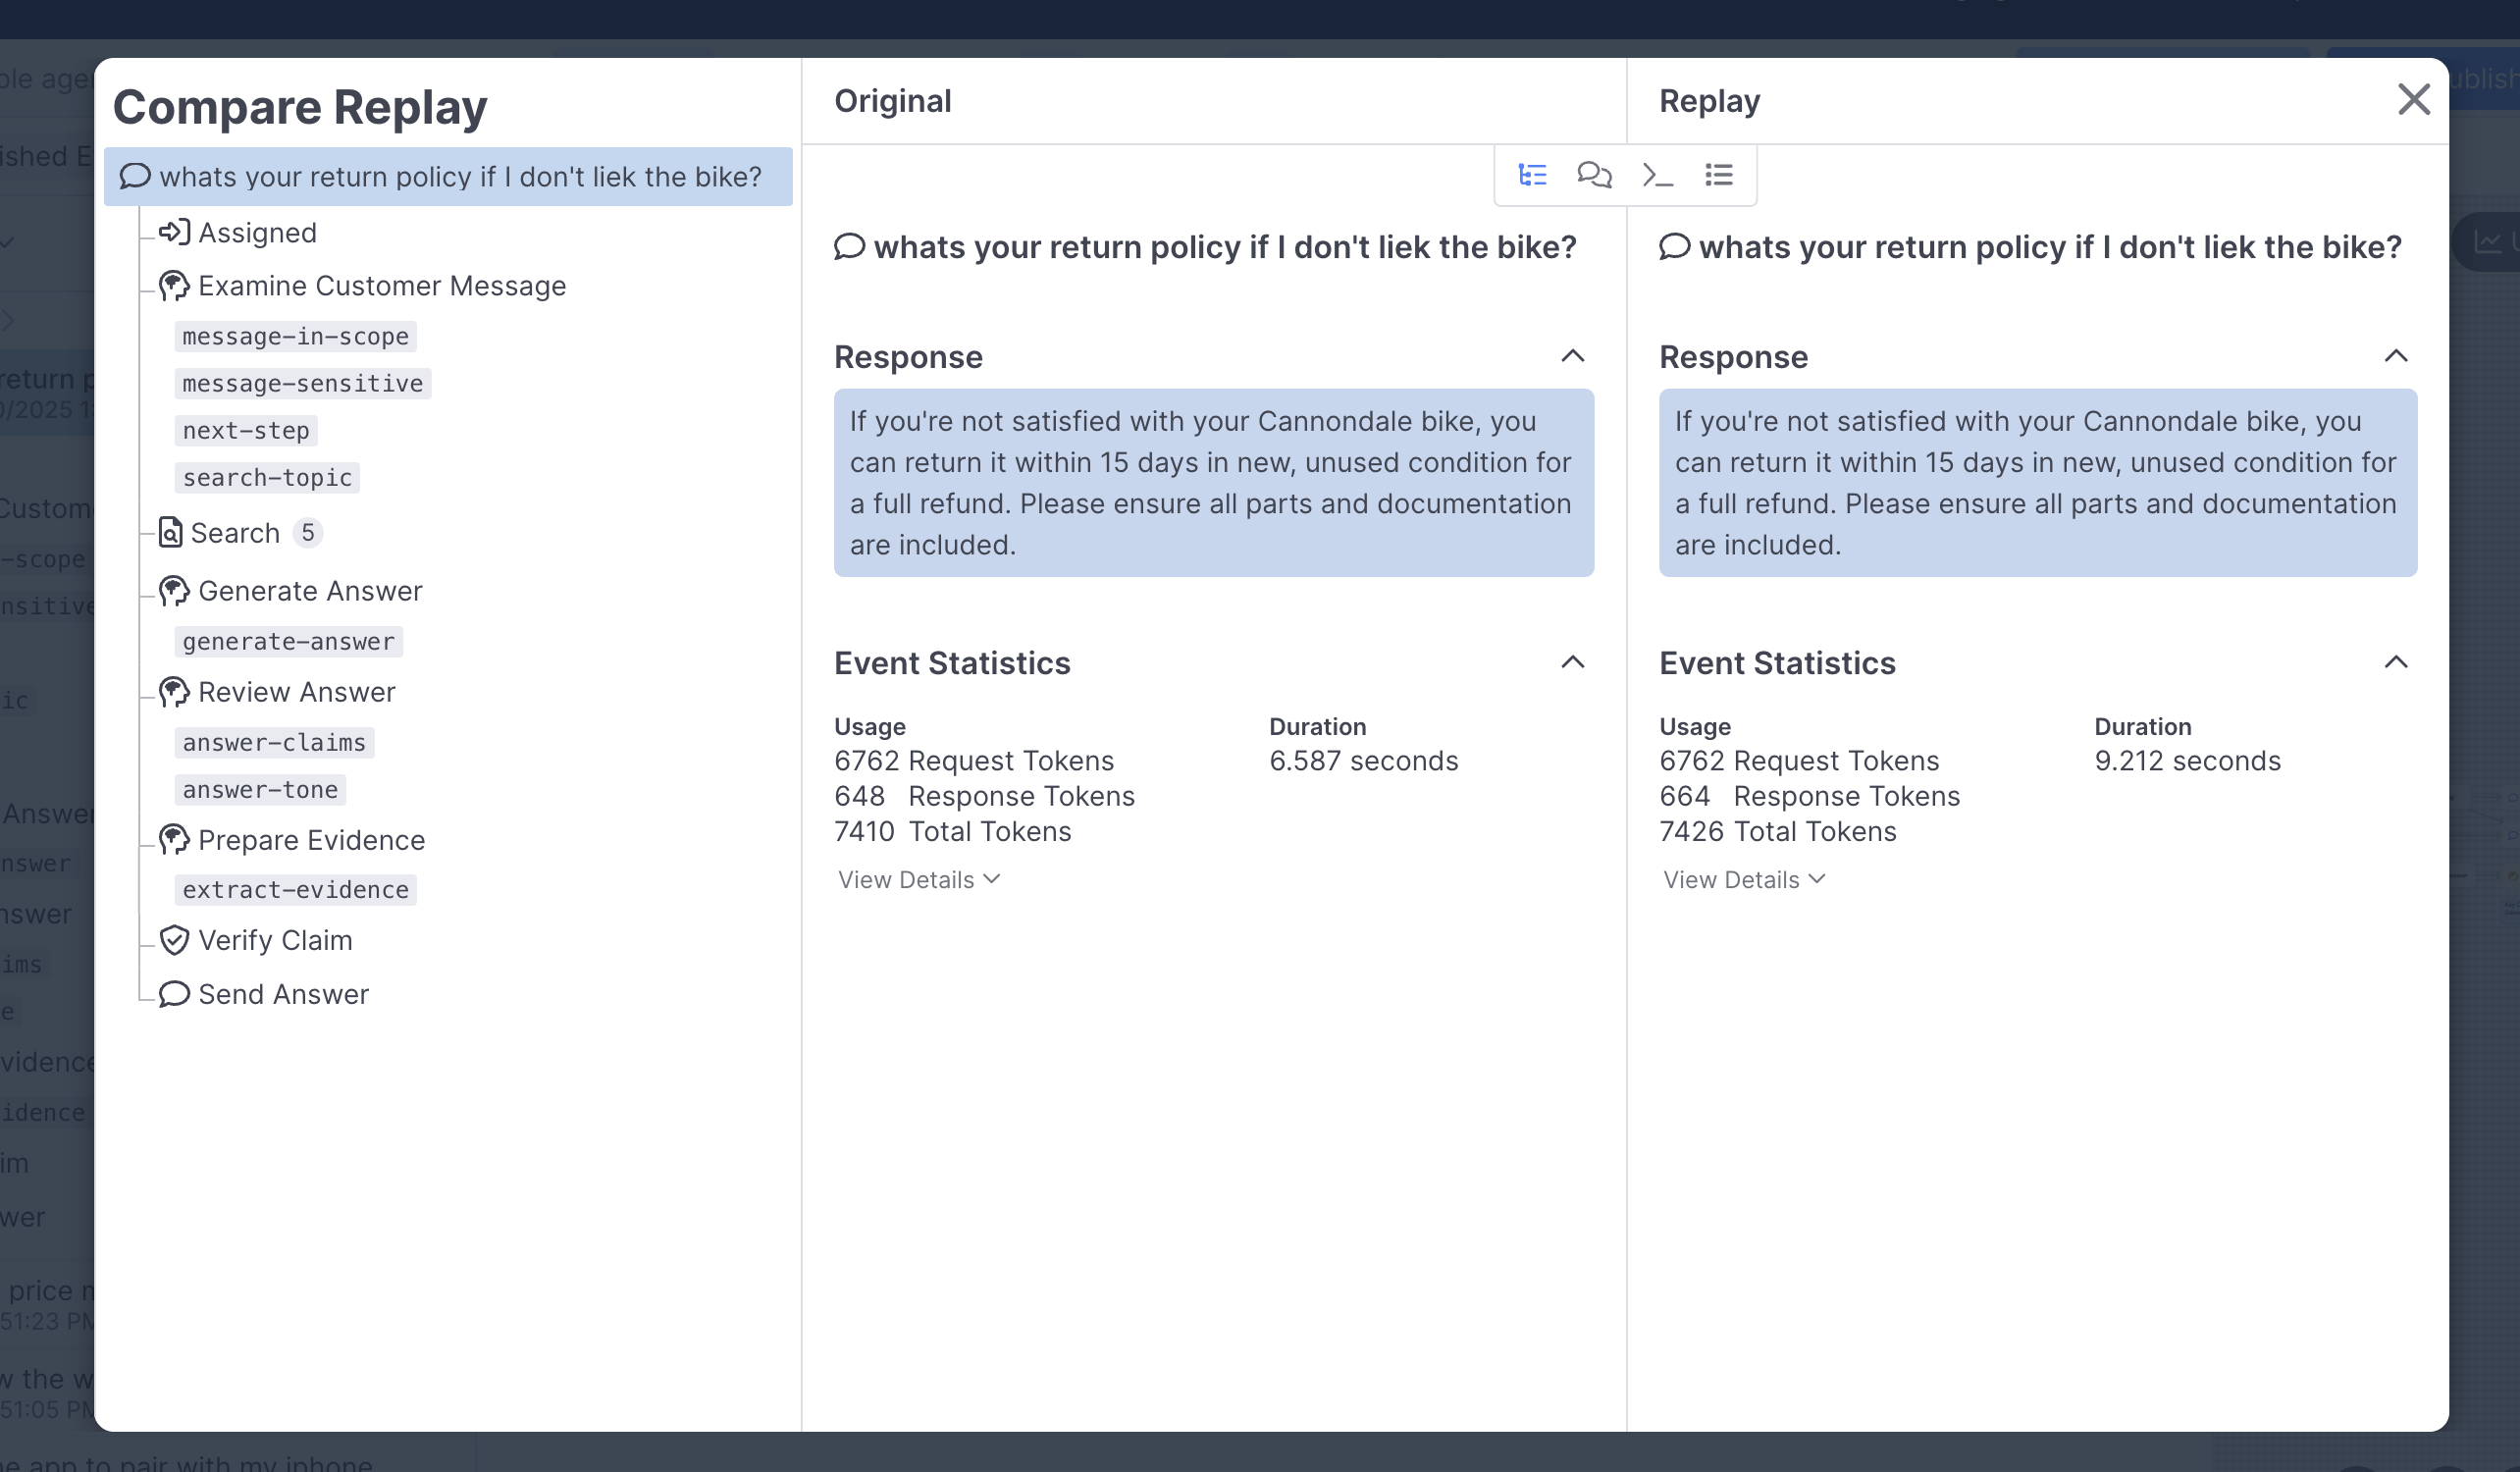This screenshot has width=2520, height=1472.
Task: Collapse the Replay Response section
Action: tap(2395, 356)
